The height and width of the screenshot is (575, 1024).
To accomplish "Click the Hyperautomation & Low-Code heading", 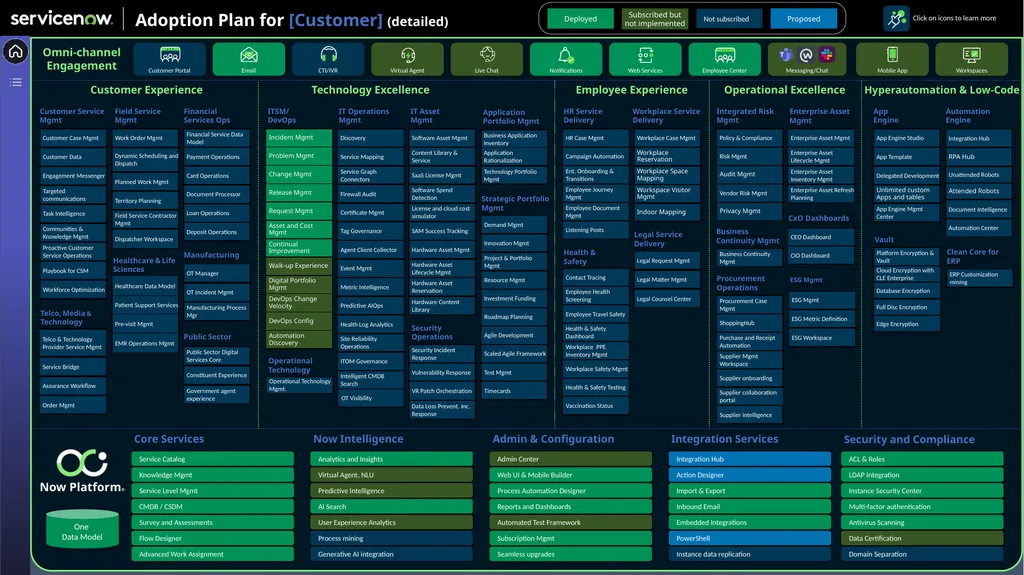I will 941,90.
